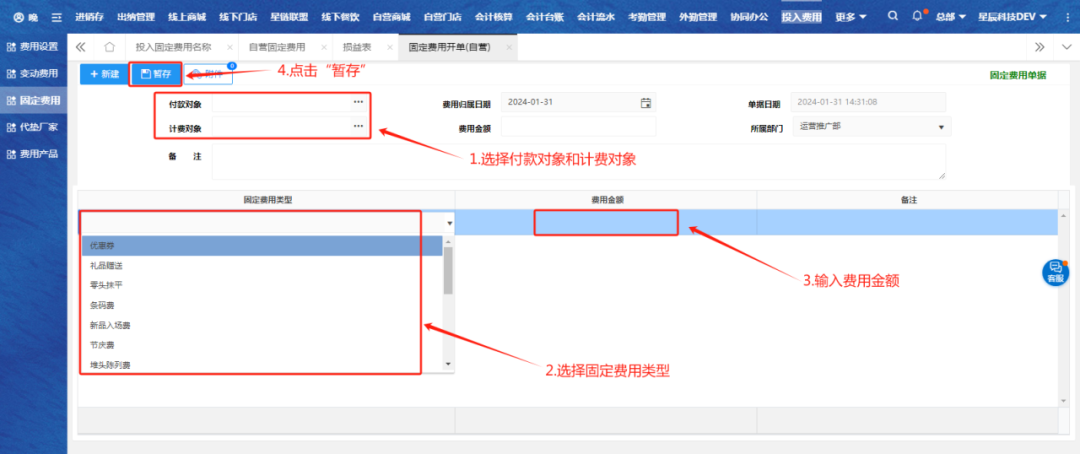Click ellipsis icon in 付款对象 field
1080x454 pixels.
[358, 102]
